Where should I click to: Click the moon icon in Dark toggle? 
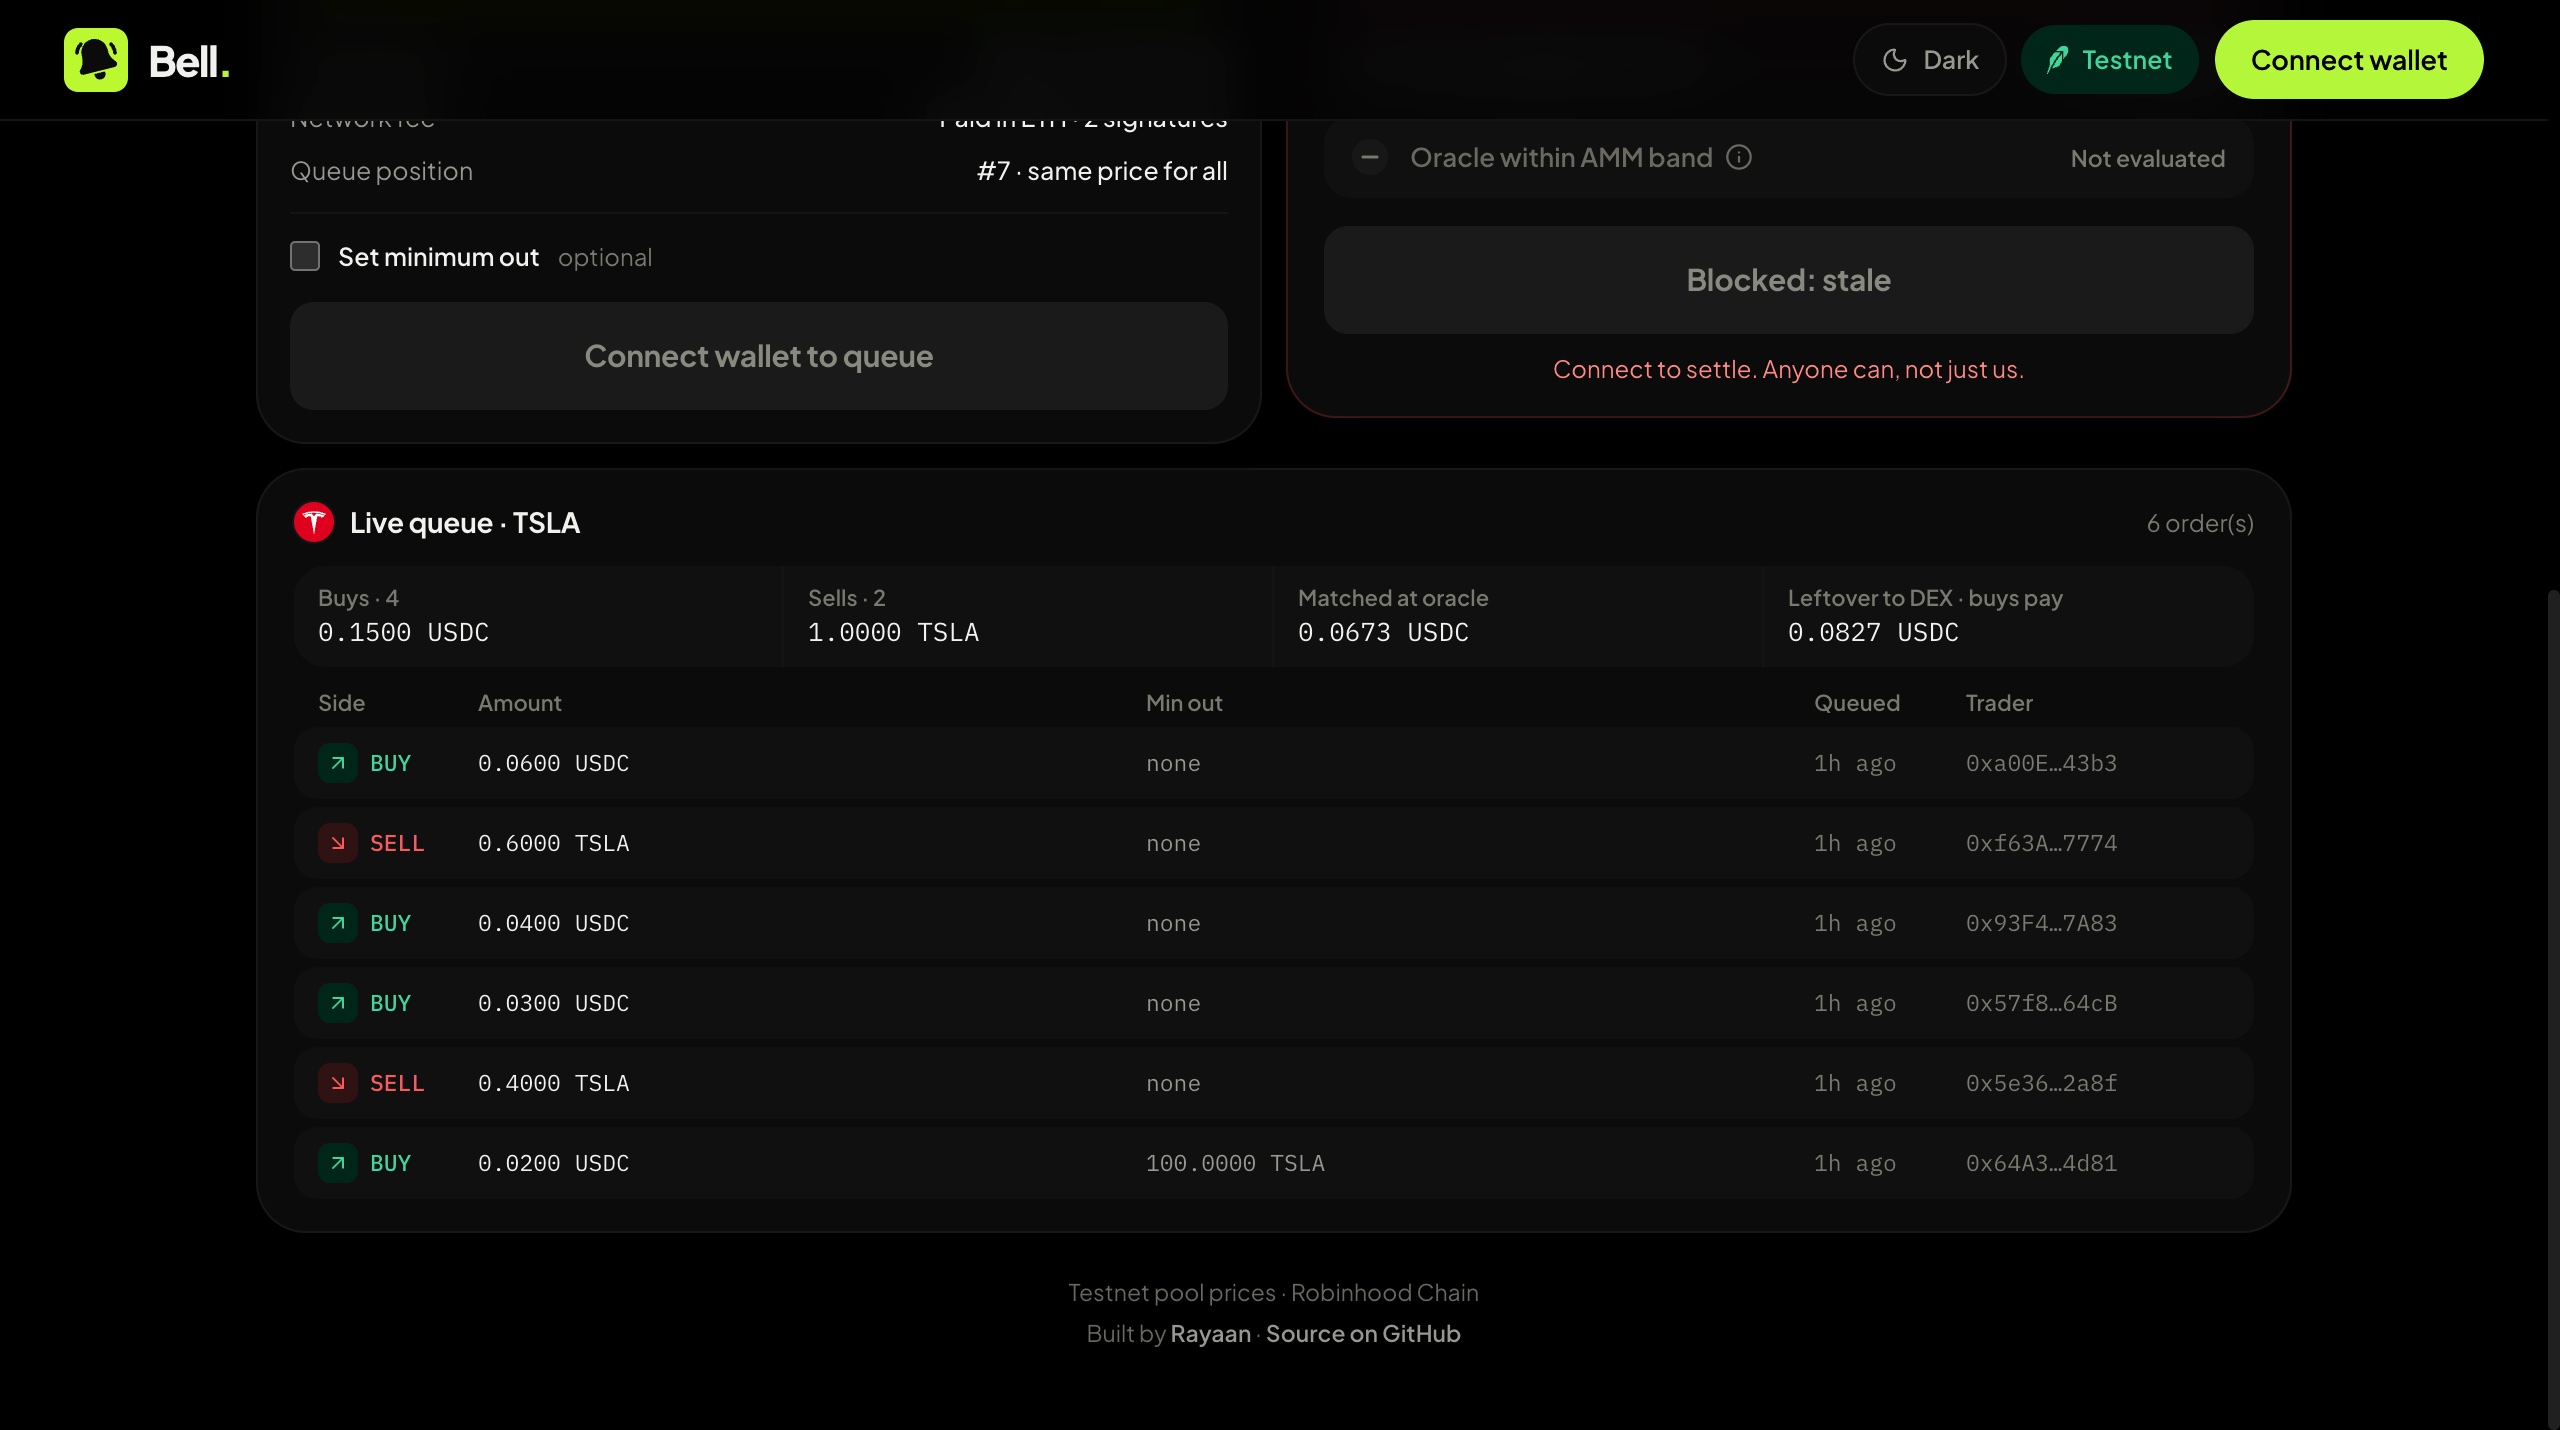pyautogui.click(x=1894, y=60)
